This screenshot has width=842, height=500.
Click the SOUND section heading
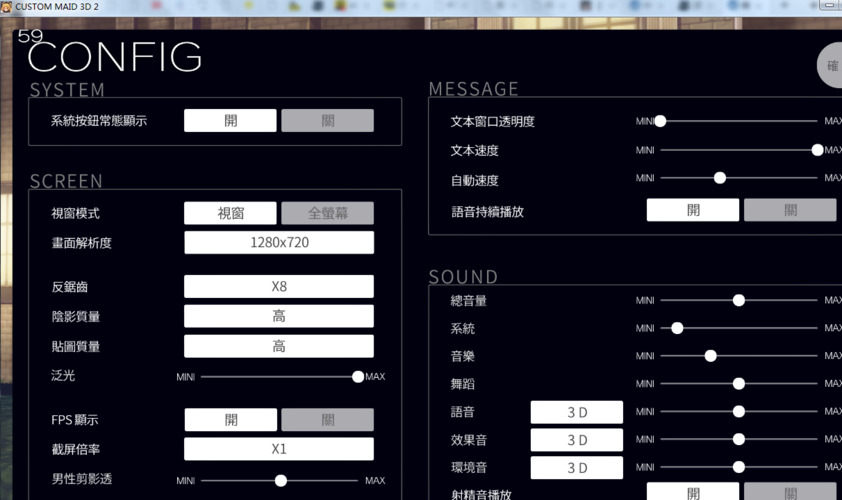463,277
